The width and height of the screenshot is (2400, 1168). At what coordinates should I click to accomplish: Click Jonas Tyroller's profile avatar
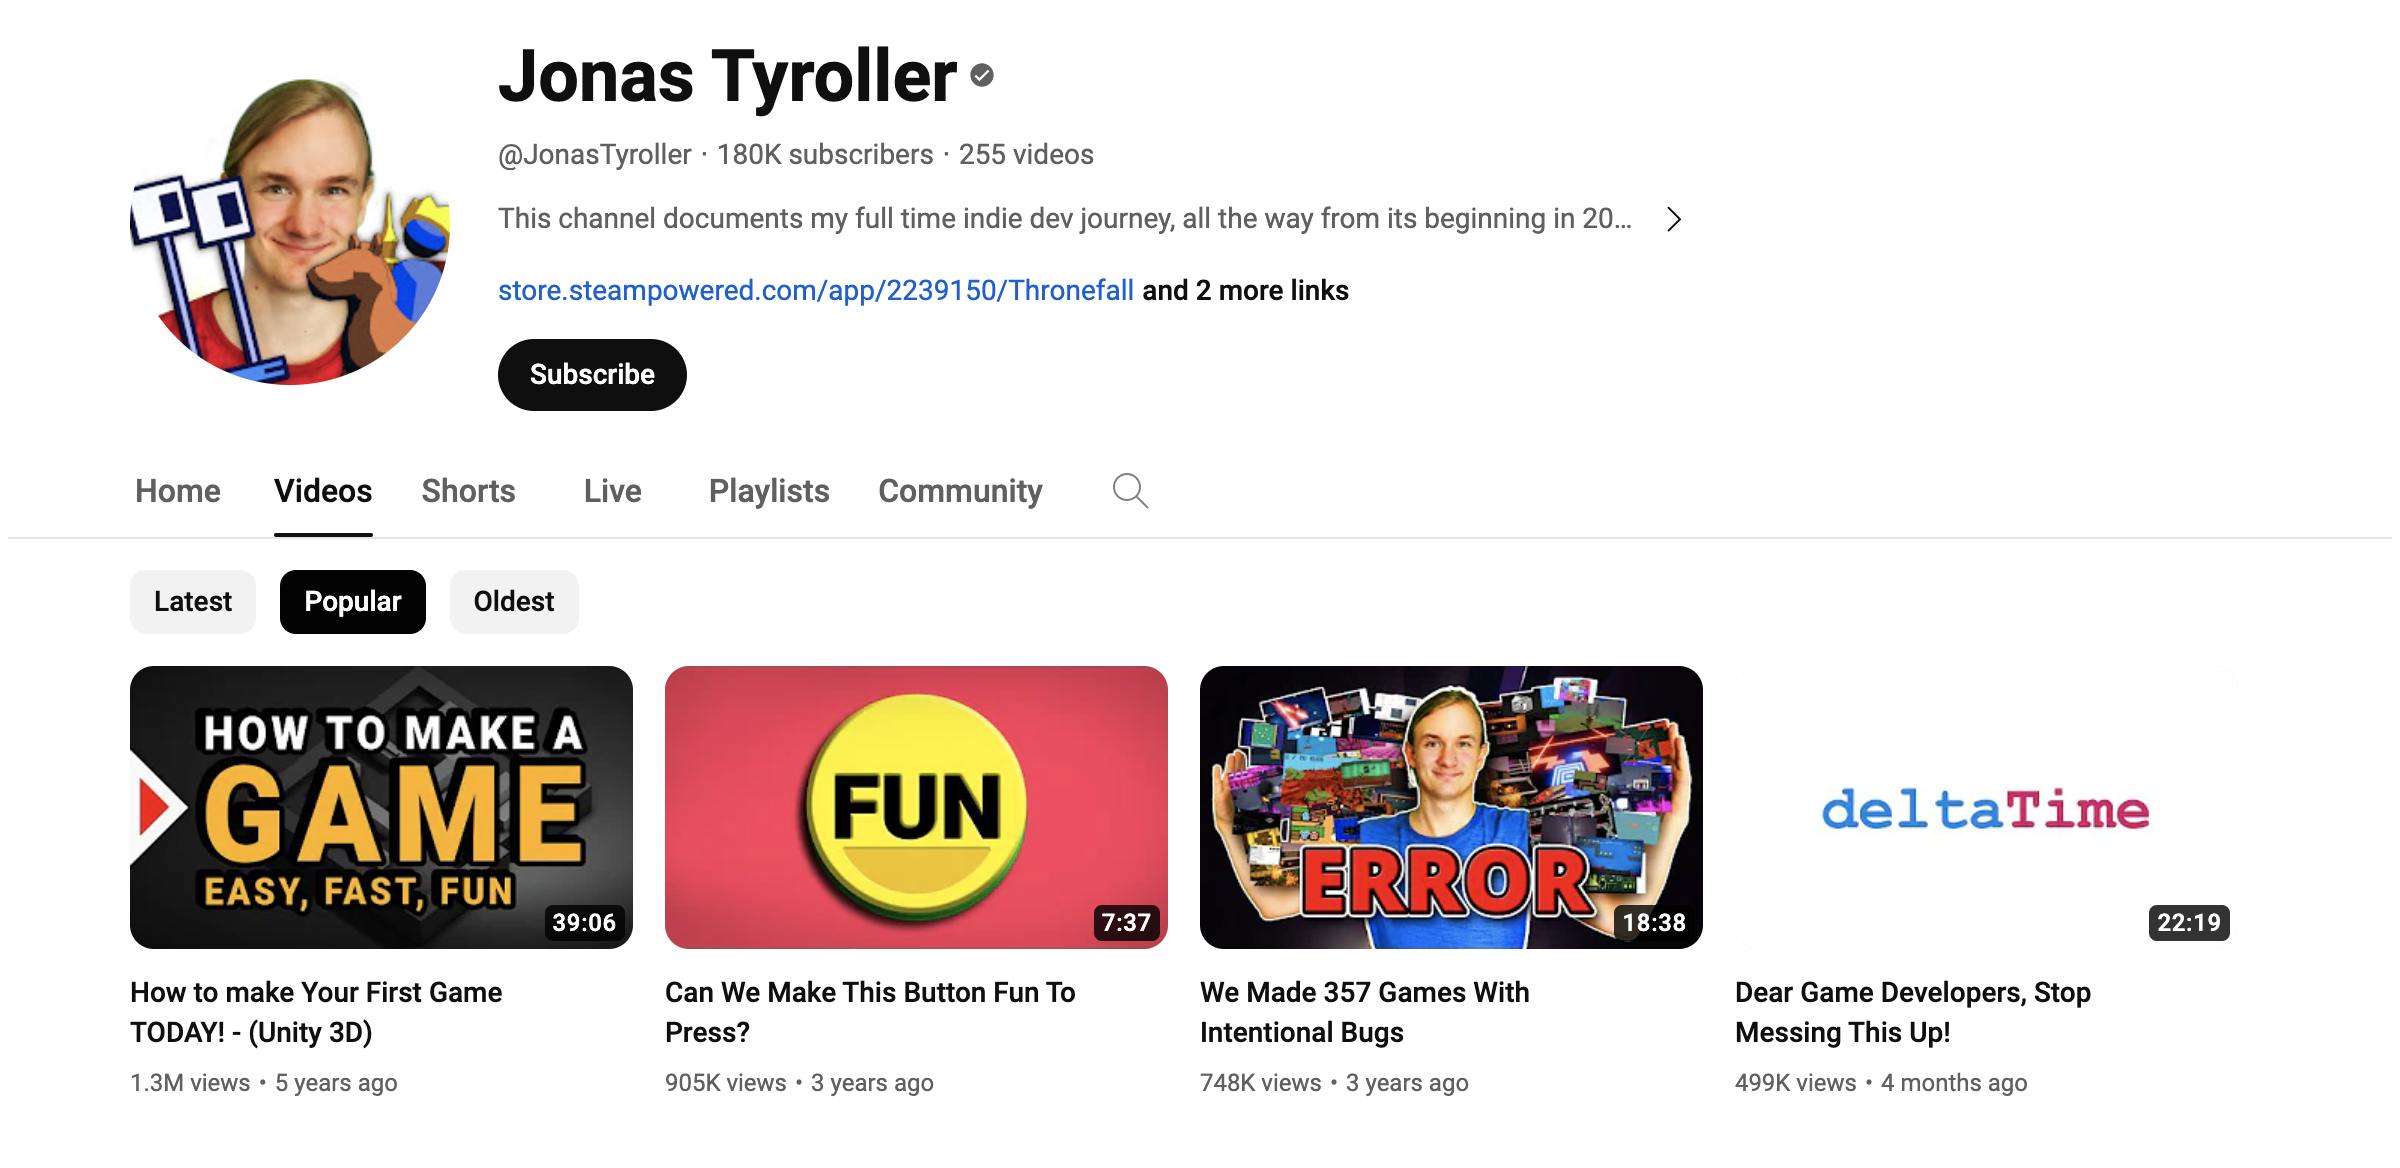click(x=290, y=232)
